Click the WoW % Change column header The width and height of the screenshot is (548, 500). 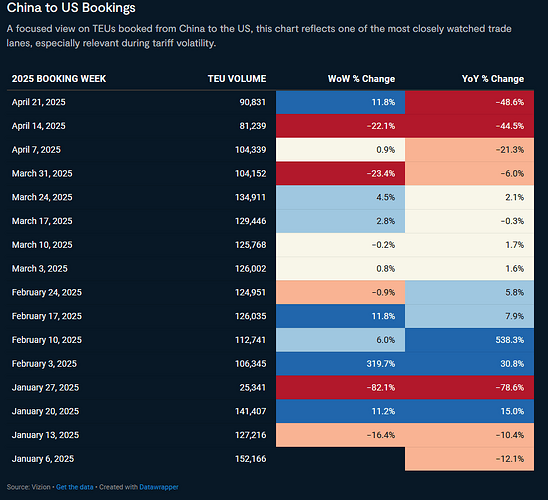361,79
